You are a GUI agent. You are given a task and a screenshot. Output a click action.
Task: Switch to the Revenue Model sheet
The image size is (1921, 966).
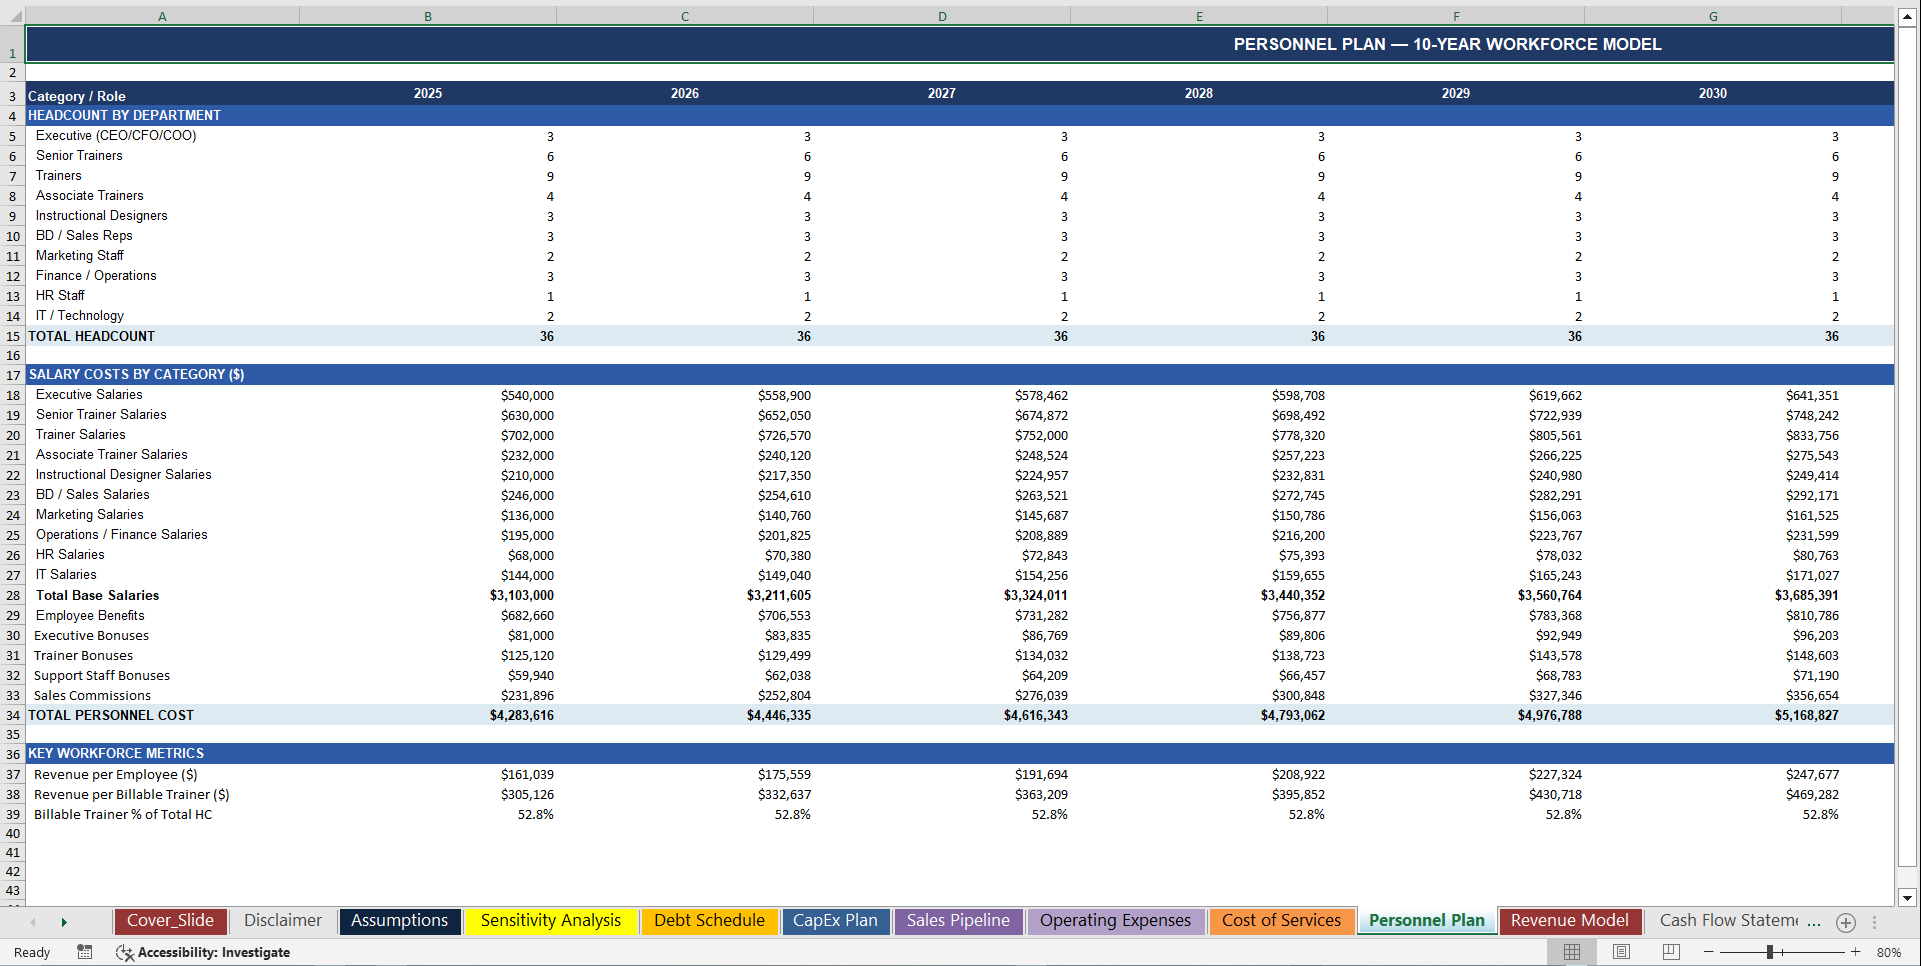[1570, 920]
